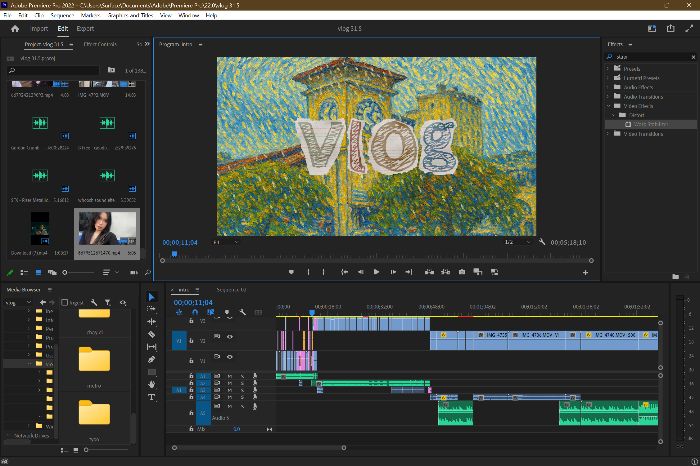Viewport: 700px width, 466px height.
Task: Open the Help menu
Action: pos(211,15)
